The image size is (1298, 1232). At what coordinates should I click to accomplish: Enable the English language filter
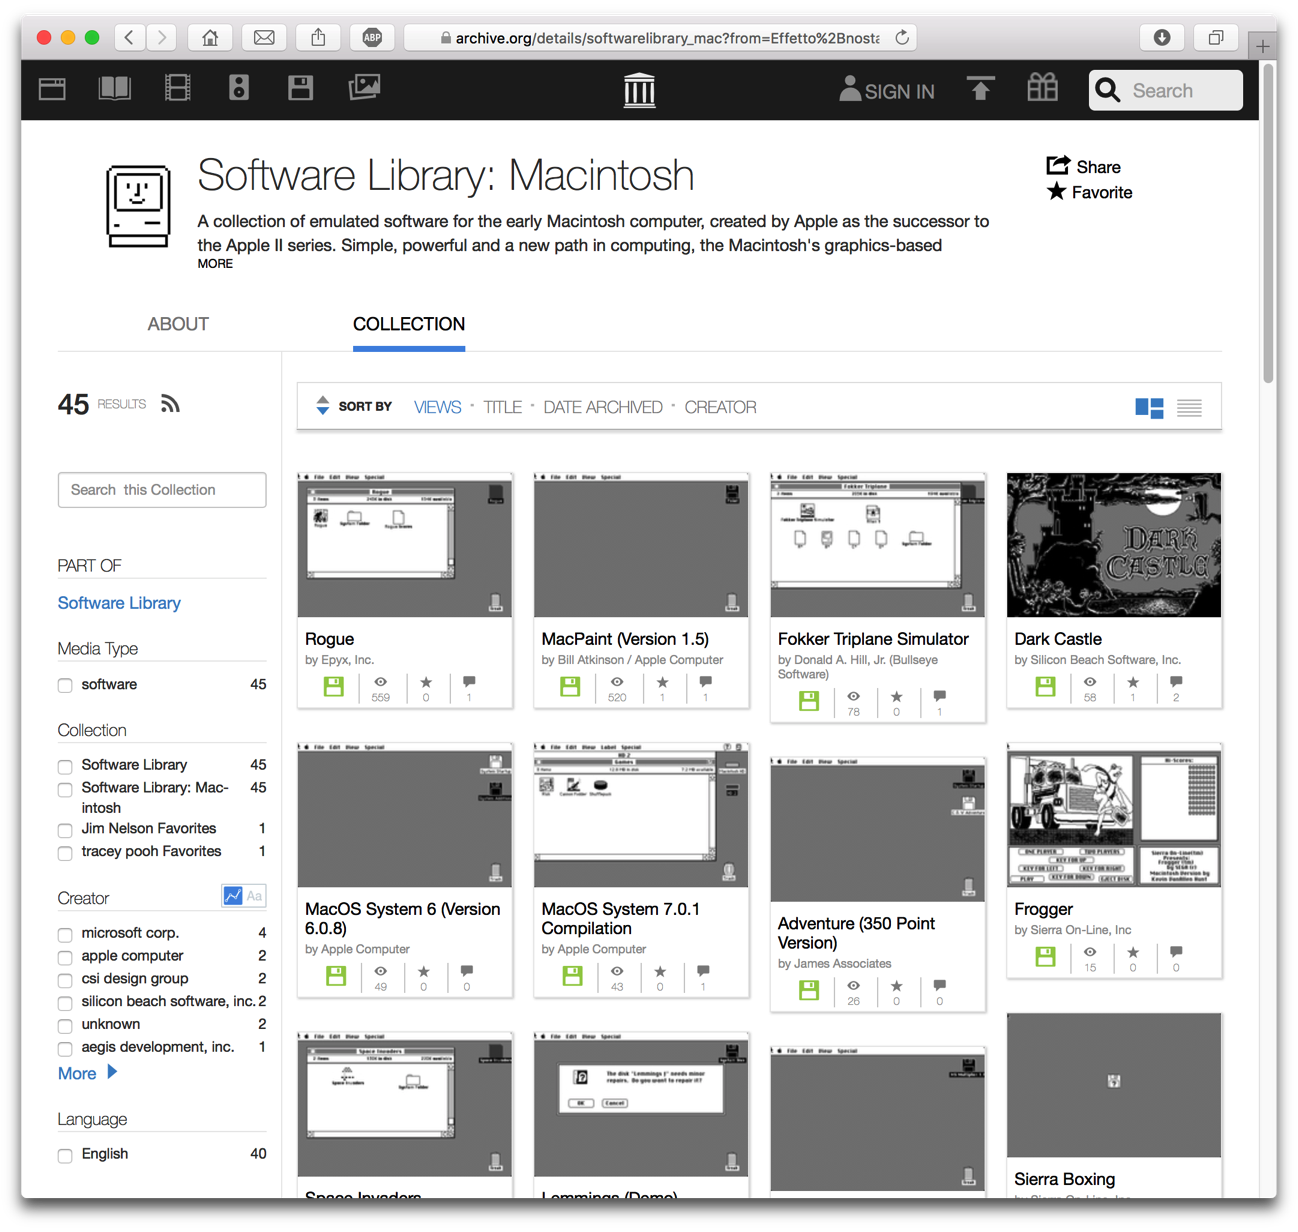point(65,1156)
